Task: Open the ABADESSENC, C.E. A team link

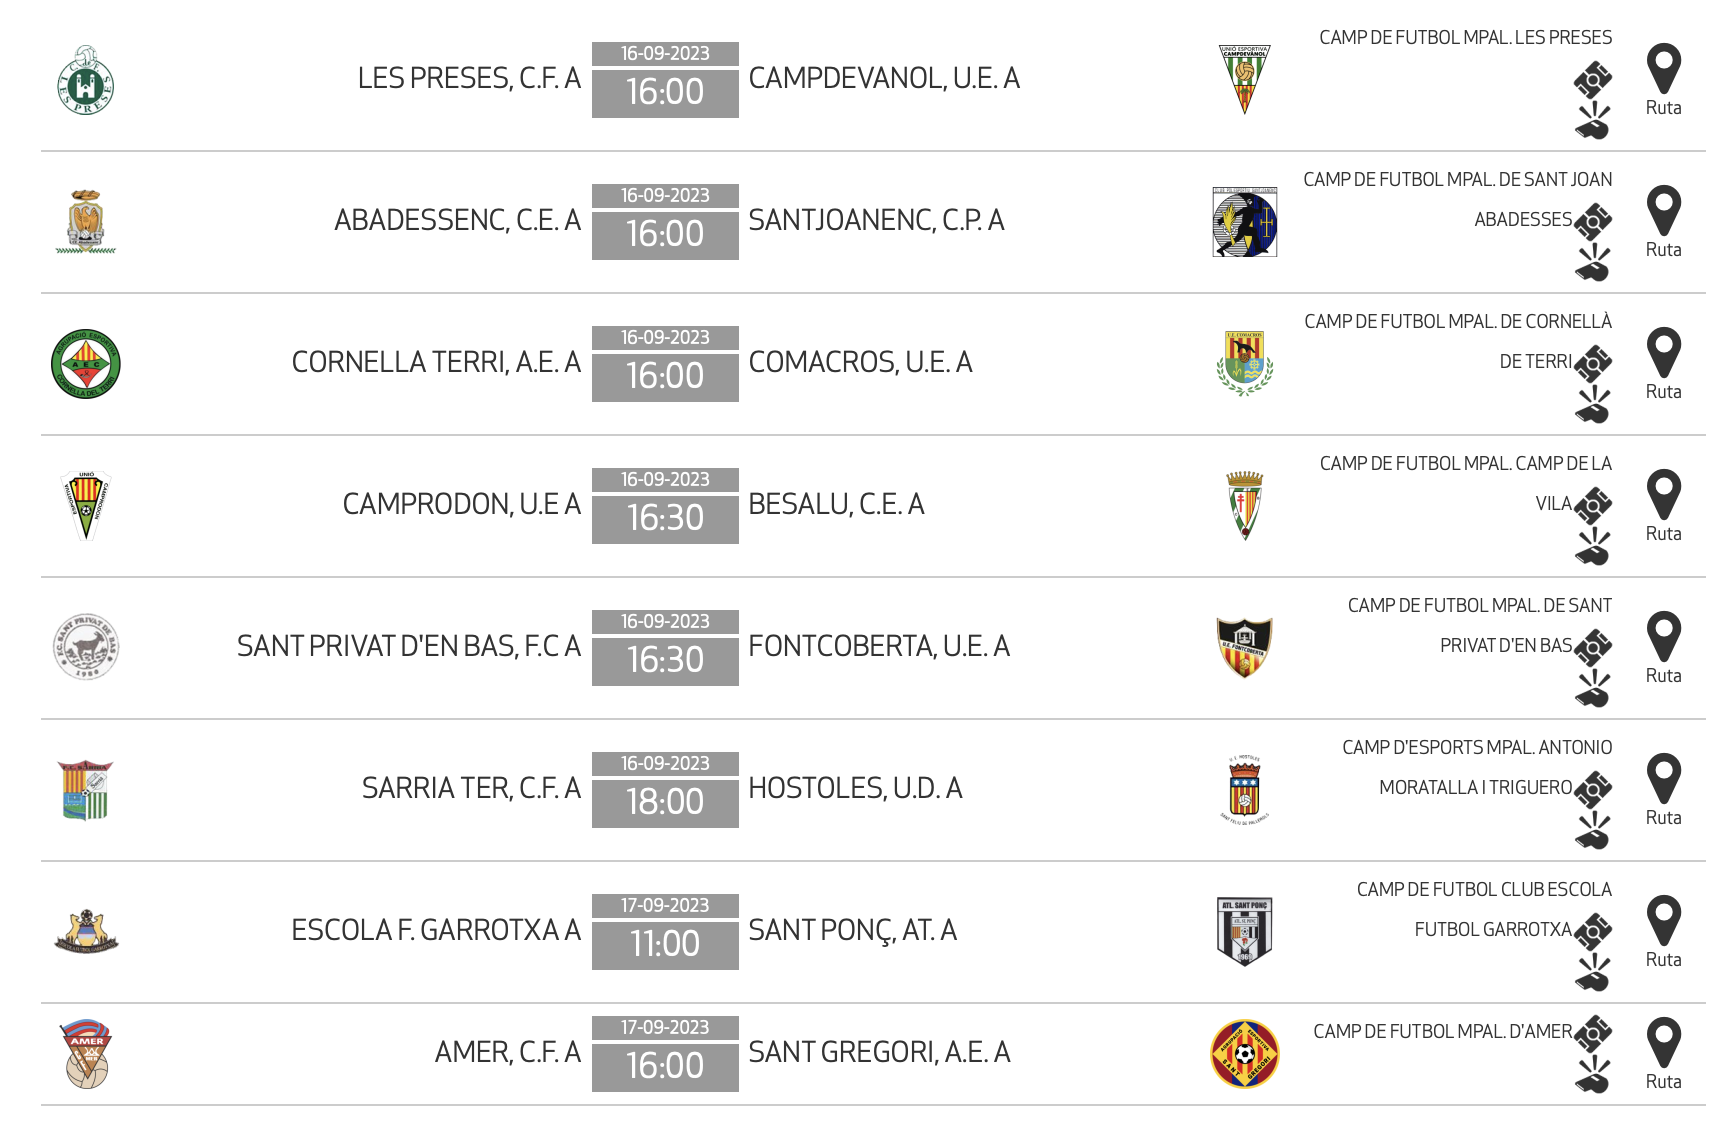Action: (457, 220)
